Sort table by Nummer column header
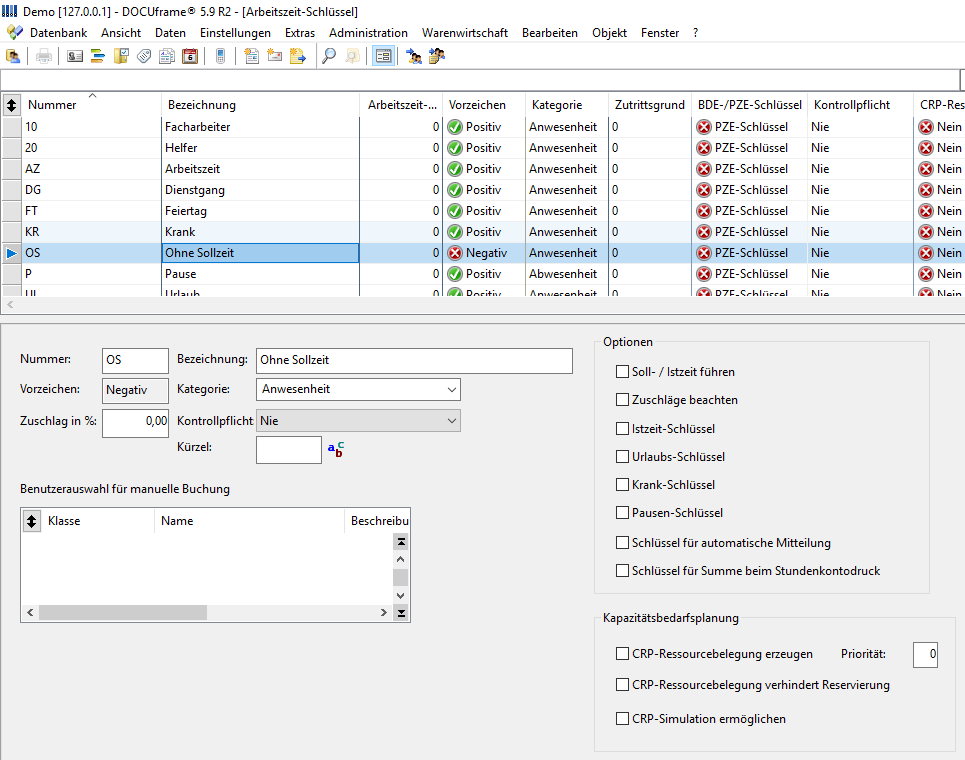Image resolution: width=965 pixels, height=760 pixels. (92, 105)
